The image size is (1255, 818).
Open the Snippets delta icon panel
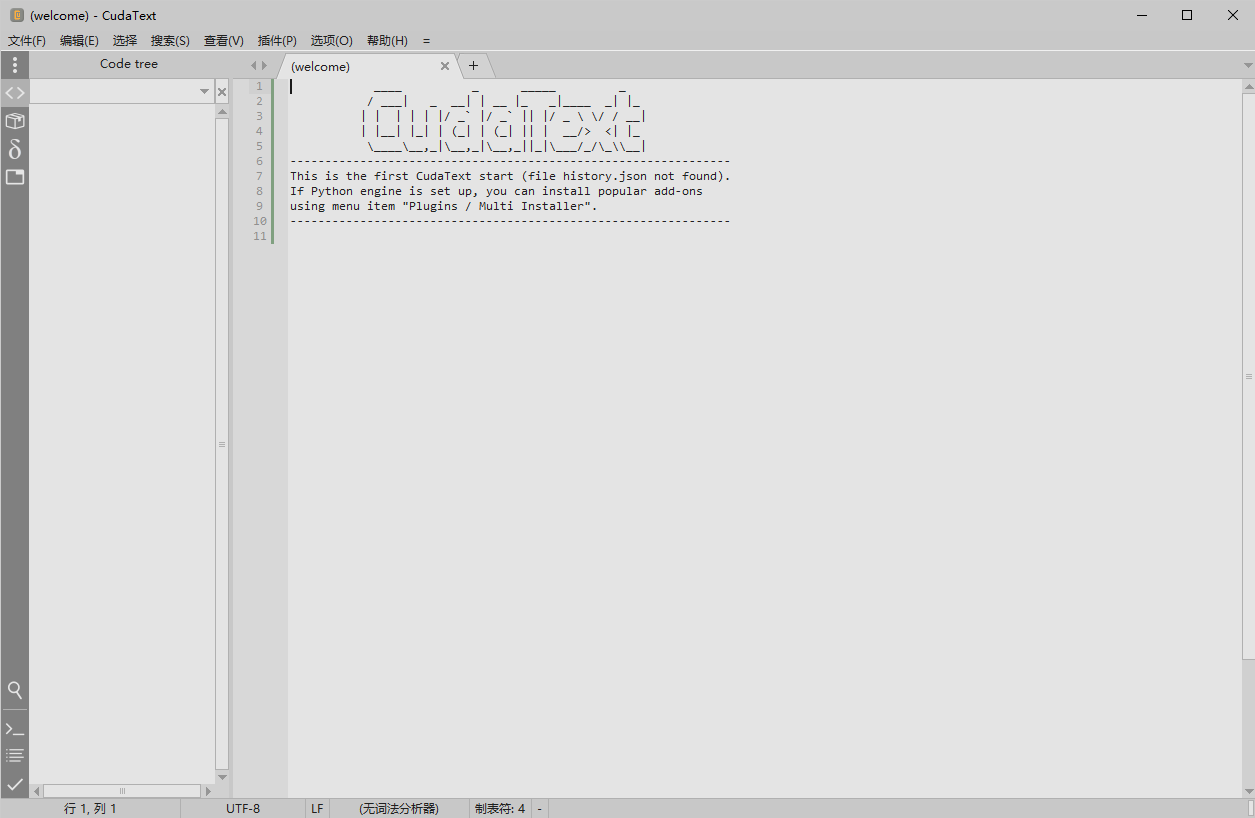pos(15,149)
